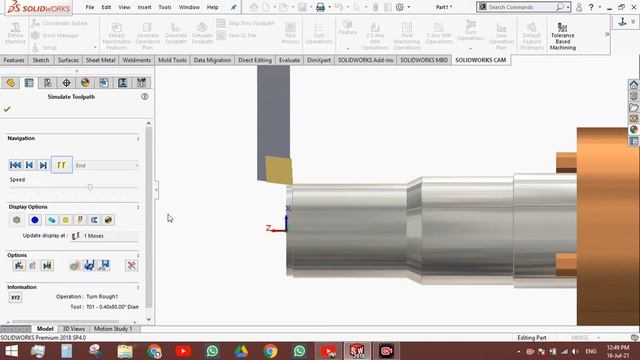This screenshot has height=360, width=640.
Task: Step simulation forward one move
Action: (x=43, y=165)
